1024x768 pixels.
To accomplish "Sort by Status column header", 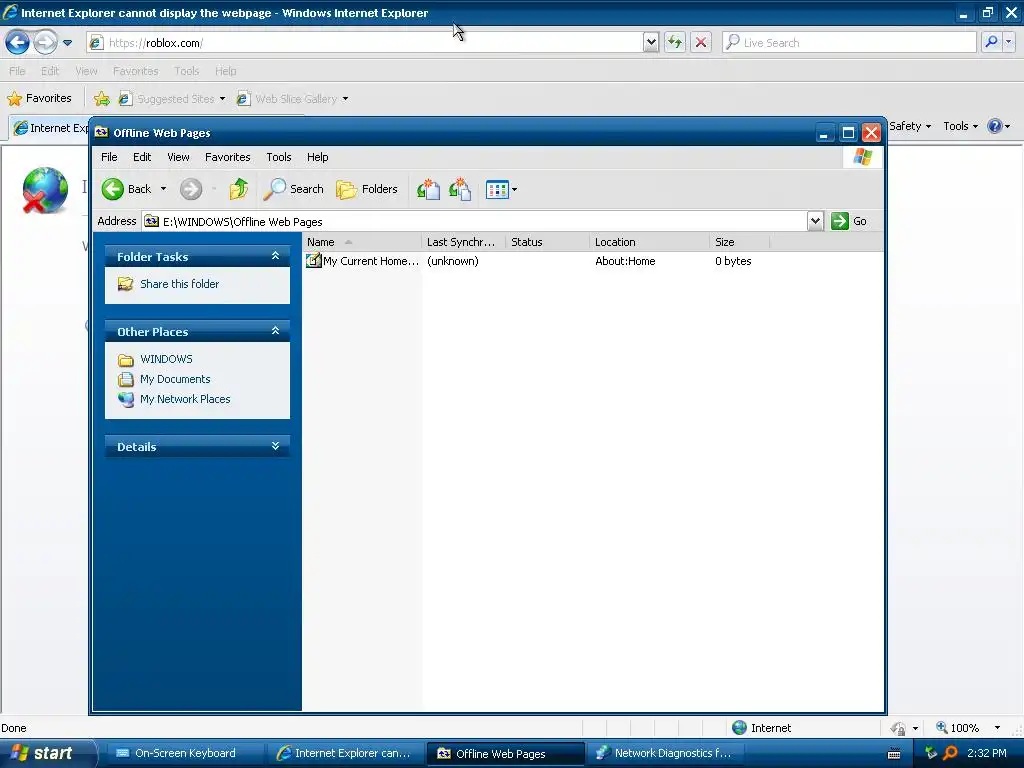I will tap(547, 242).
